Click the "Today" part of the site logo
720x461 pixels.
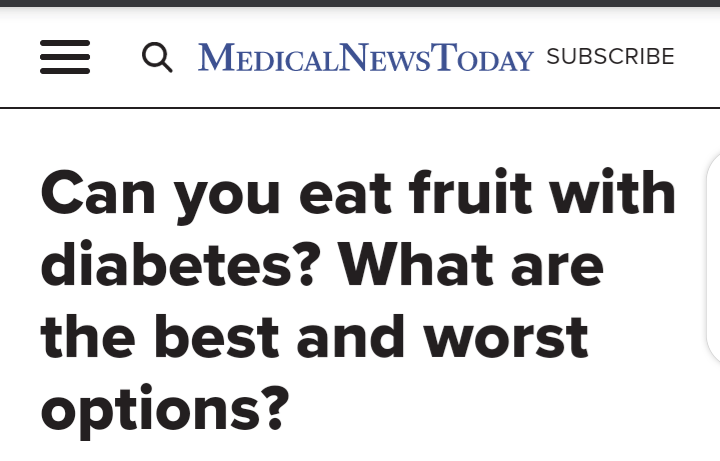(x=484, y=57)
